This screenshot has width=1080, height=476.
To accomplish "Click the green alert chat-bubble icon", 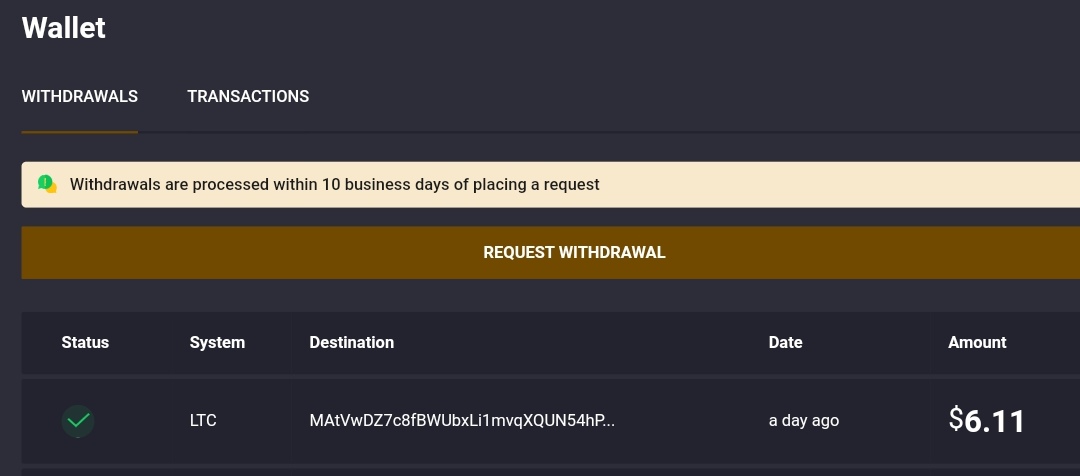I will tap(47, 184).
